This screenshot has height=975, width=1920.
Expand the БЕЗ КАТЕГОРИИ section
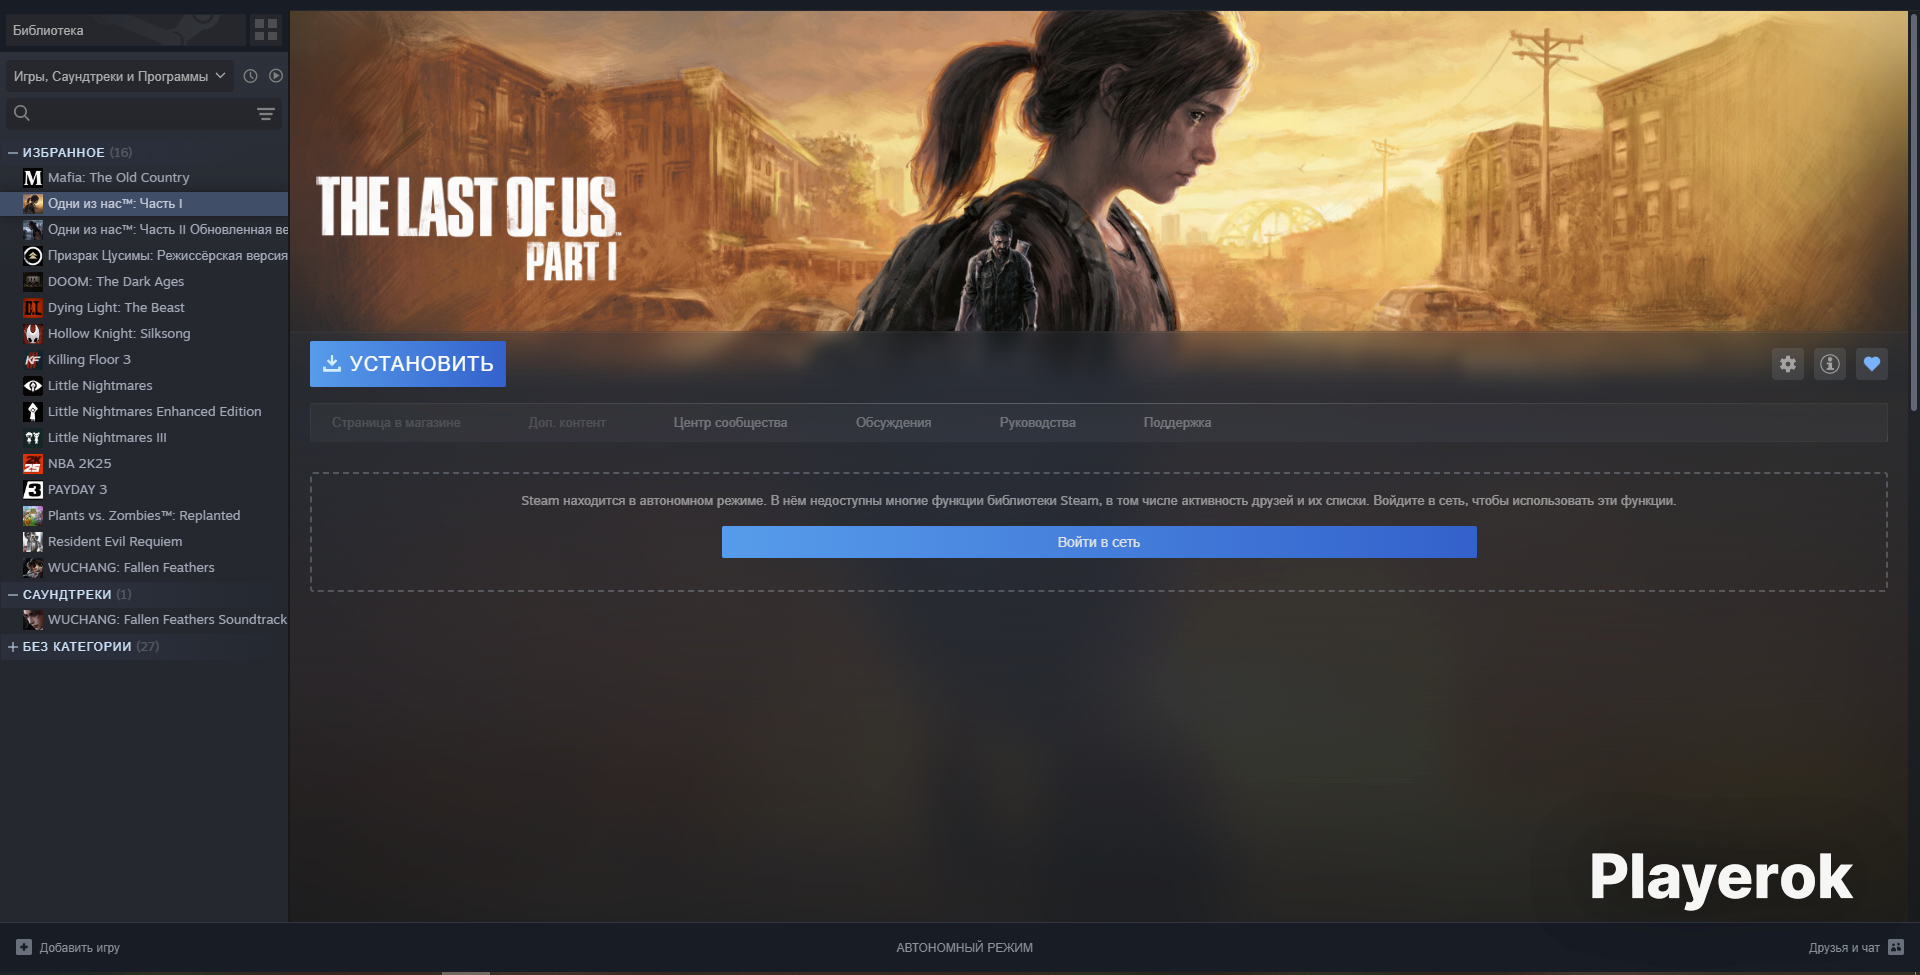[x=13, y=647]
